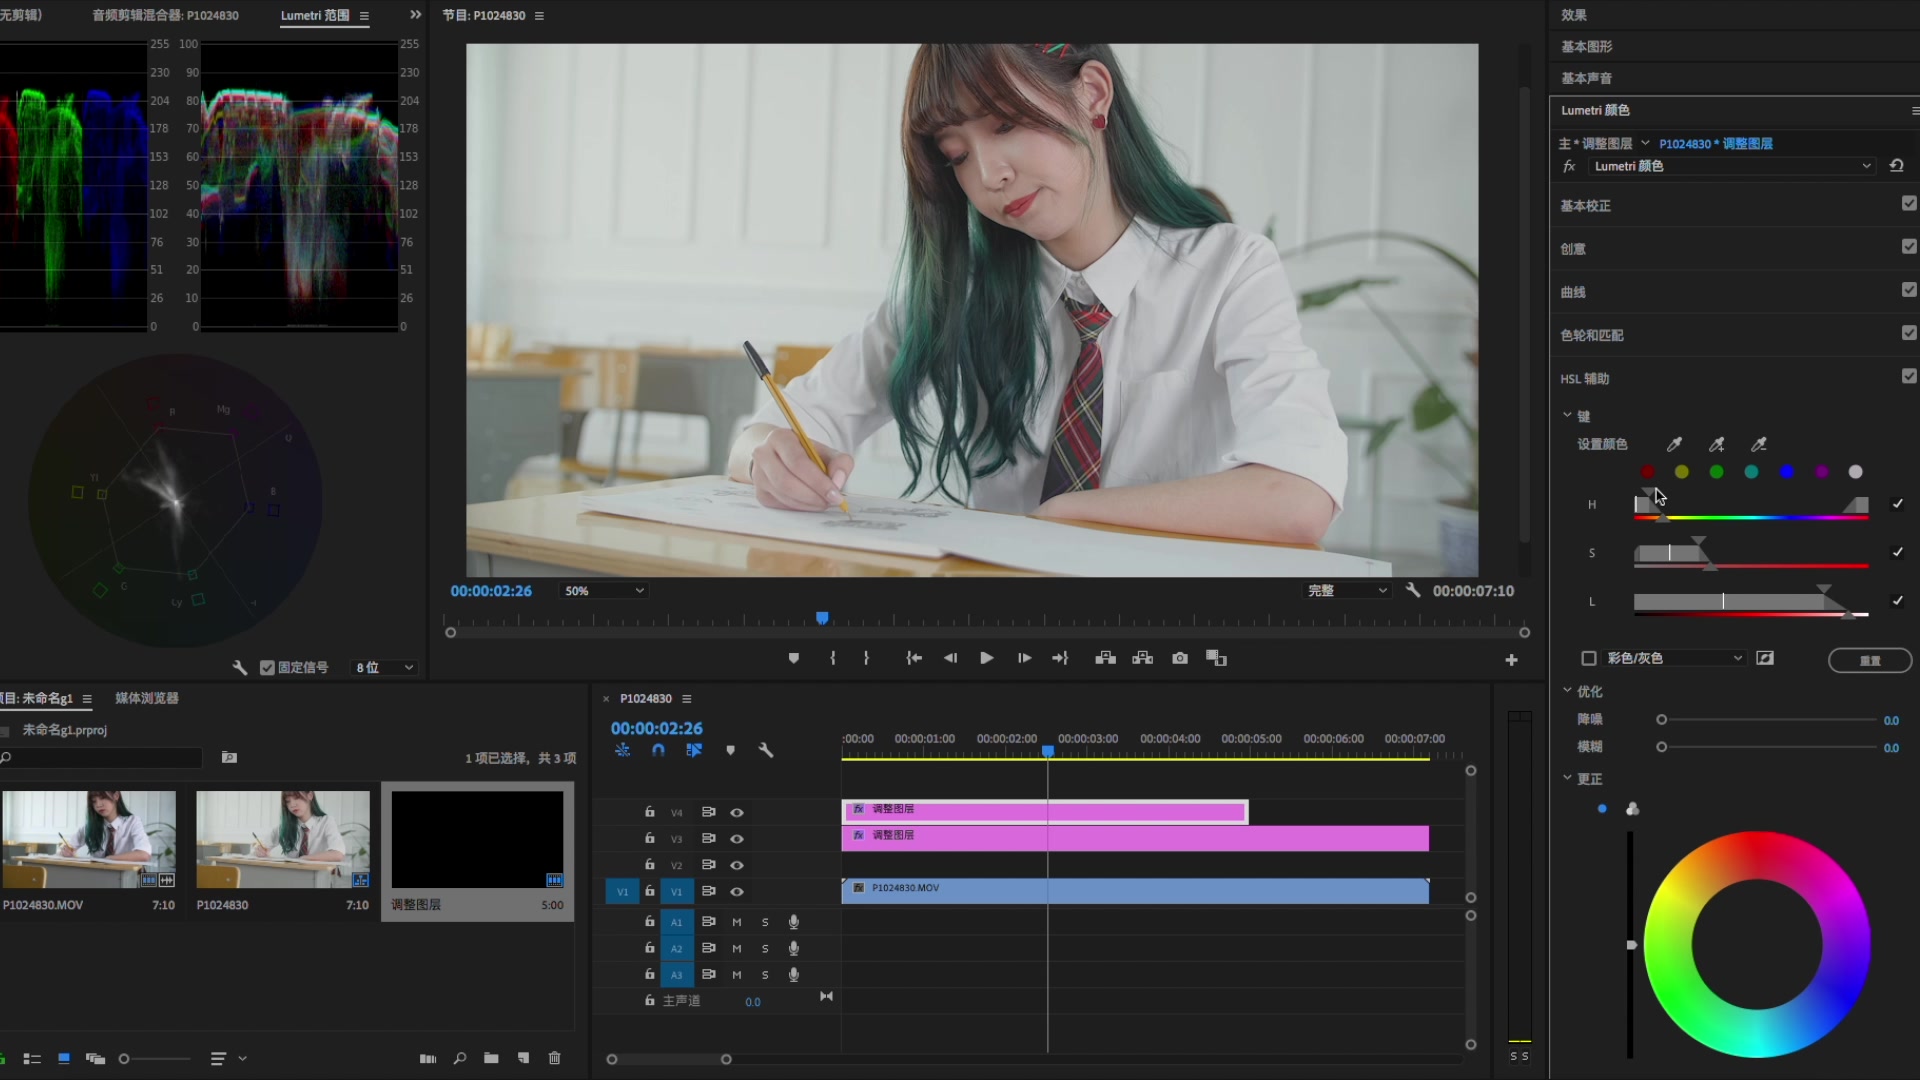Toggle linked selection in timeline
Image resolution: width=1920 pixels, height=1080 pixels.
point(694,750)
